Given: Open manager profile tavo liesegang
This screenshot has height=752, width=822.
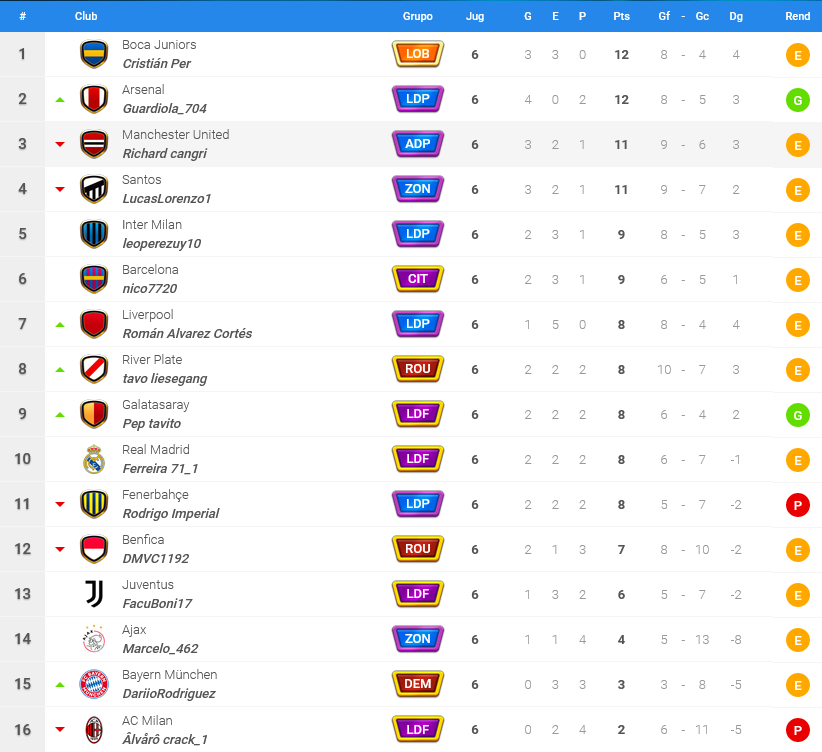Looking at the screenshot, I should pyautogui.click(x=165, y=379).
